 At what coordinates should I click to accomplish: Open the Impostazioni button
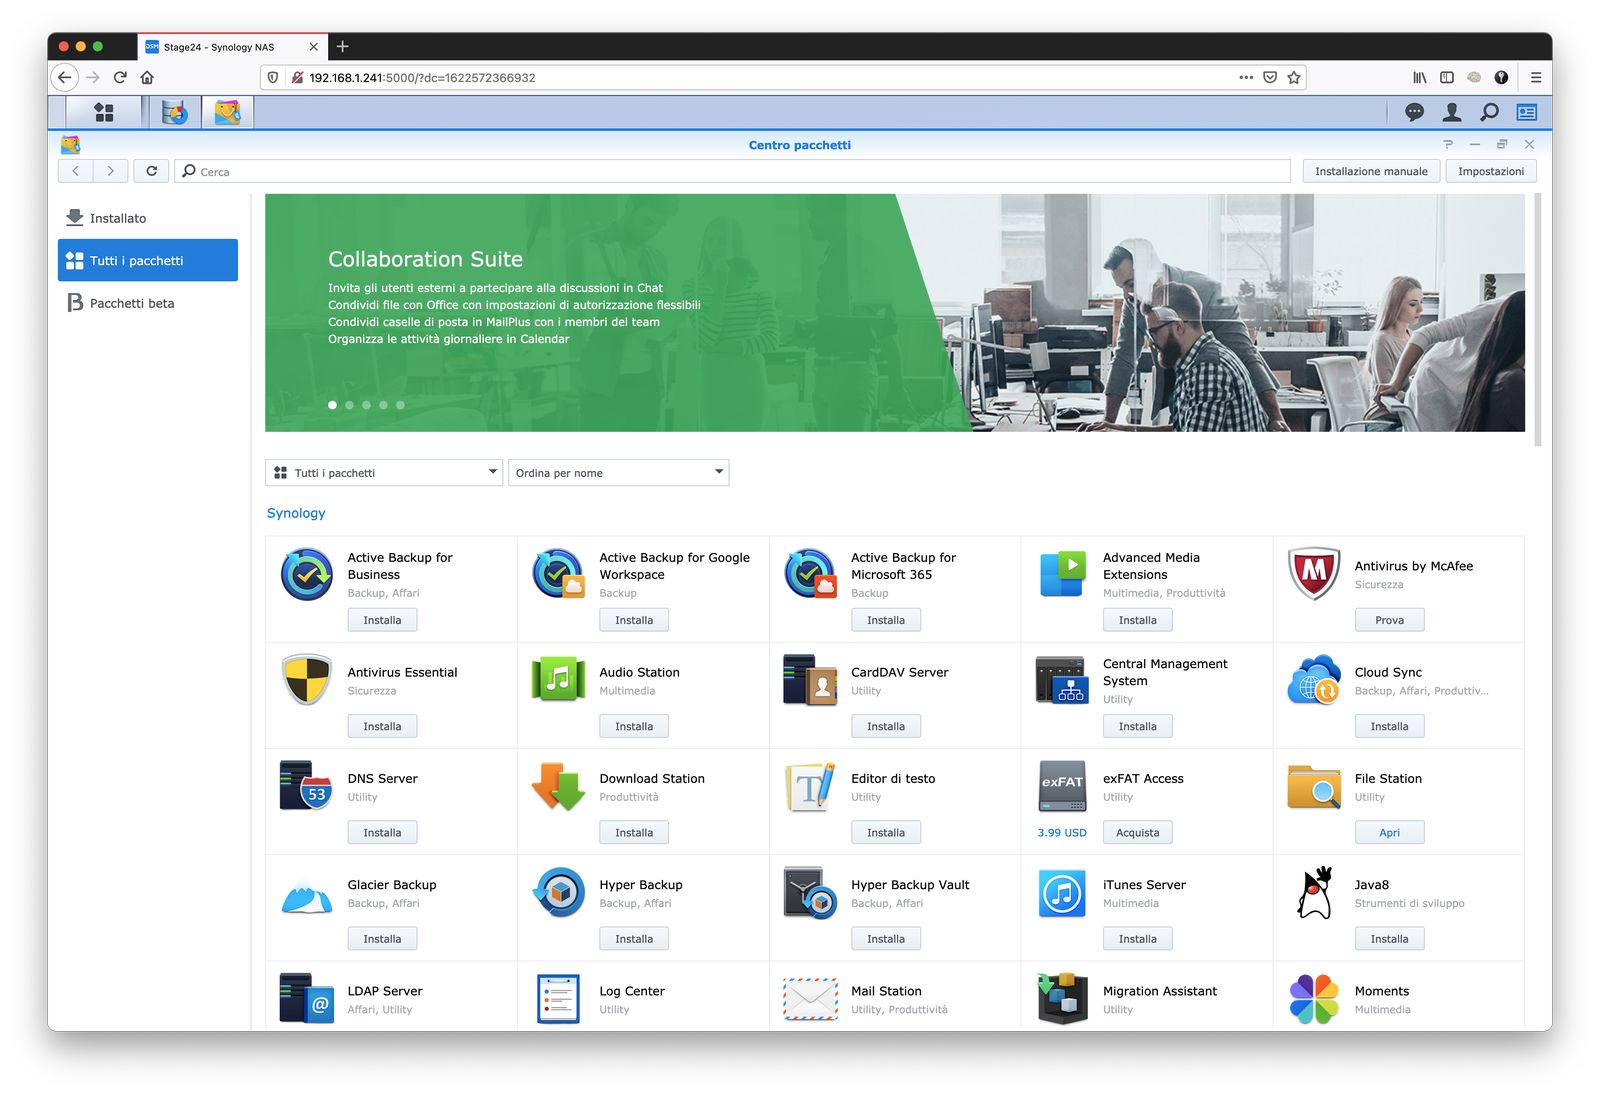(1491, 171)
